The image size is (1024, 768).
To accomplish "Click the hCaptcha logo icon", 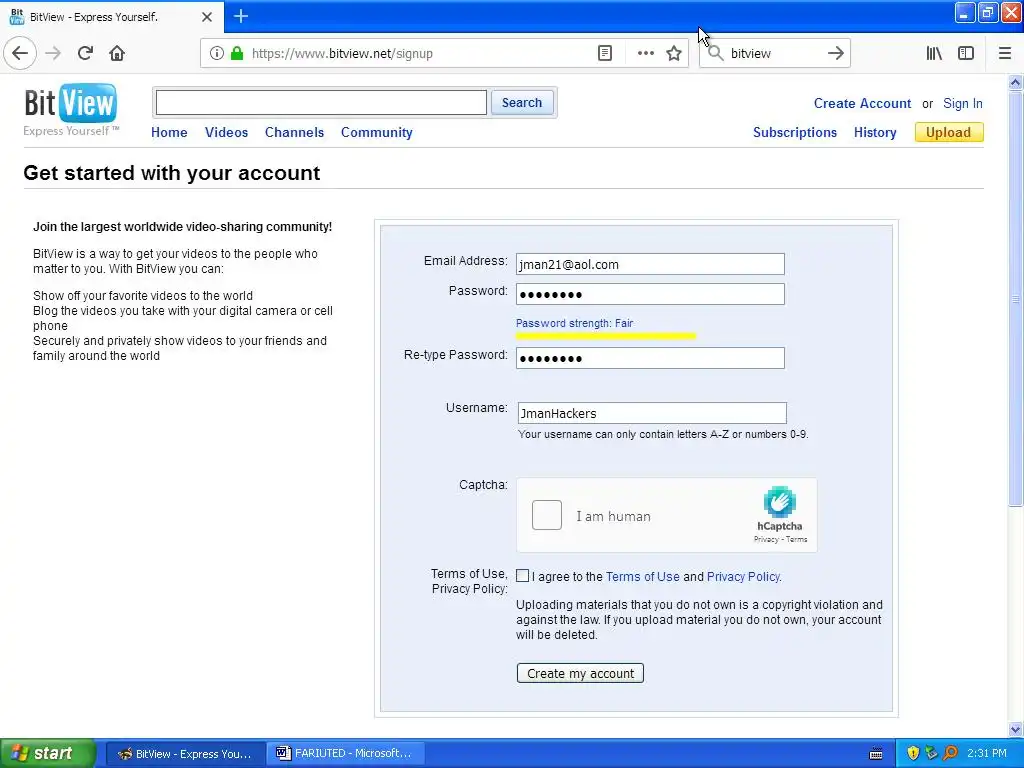I will (780, 502).
